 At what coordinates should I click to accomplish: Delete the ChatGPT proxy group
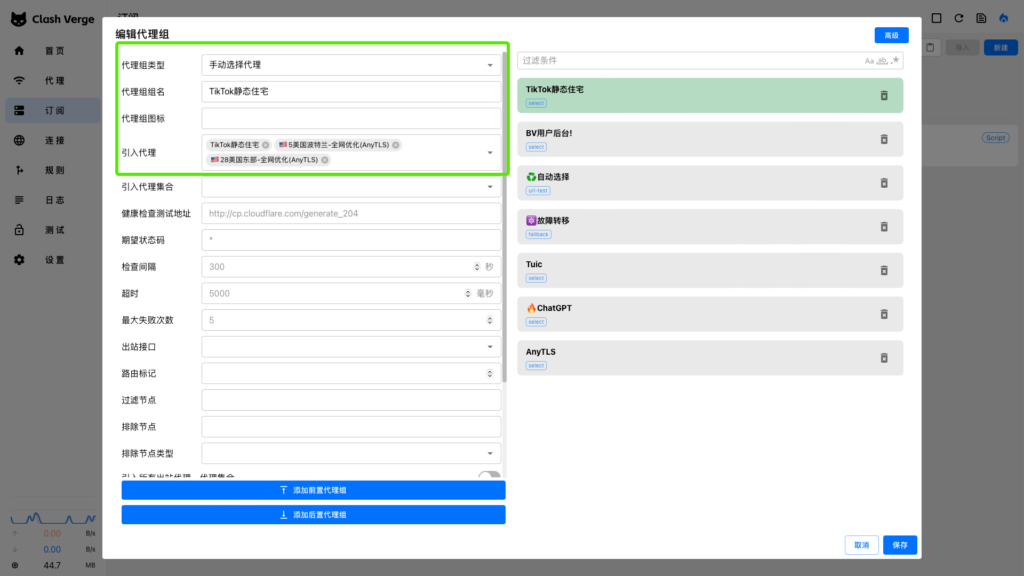(x=884, y=314)
